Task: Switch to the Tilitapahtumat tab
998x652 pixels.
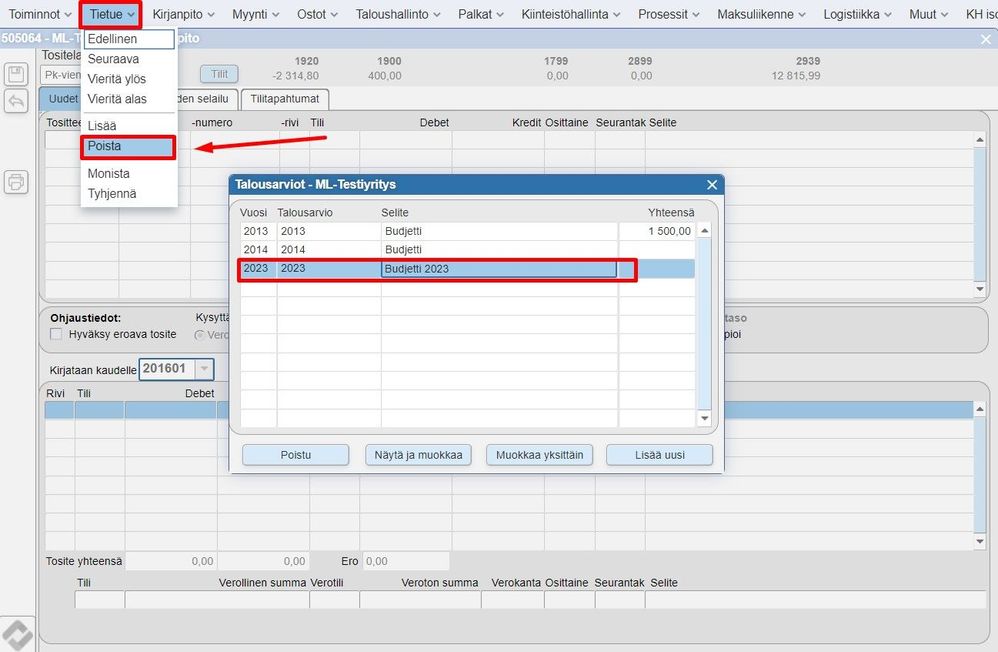Action: click(285, 99)
